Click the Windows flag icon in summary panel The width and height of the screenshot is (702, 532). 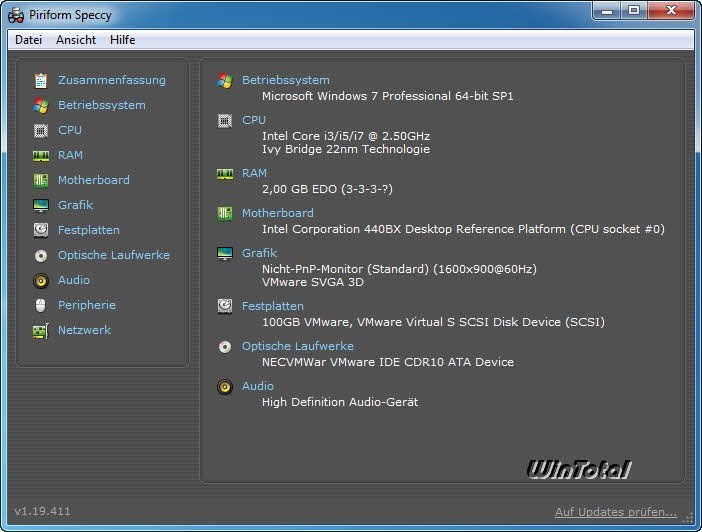tap(225, 81)
